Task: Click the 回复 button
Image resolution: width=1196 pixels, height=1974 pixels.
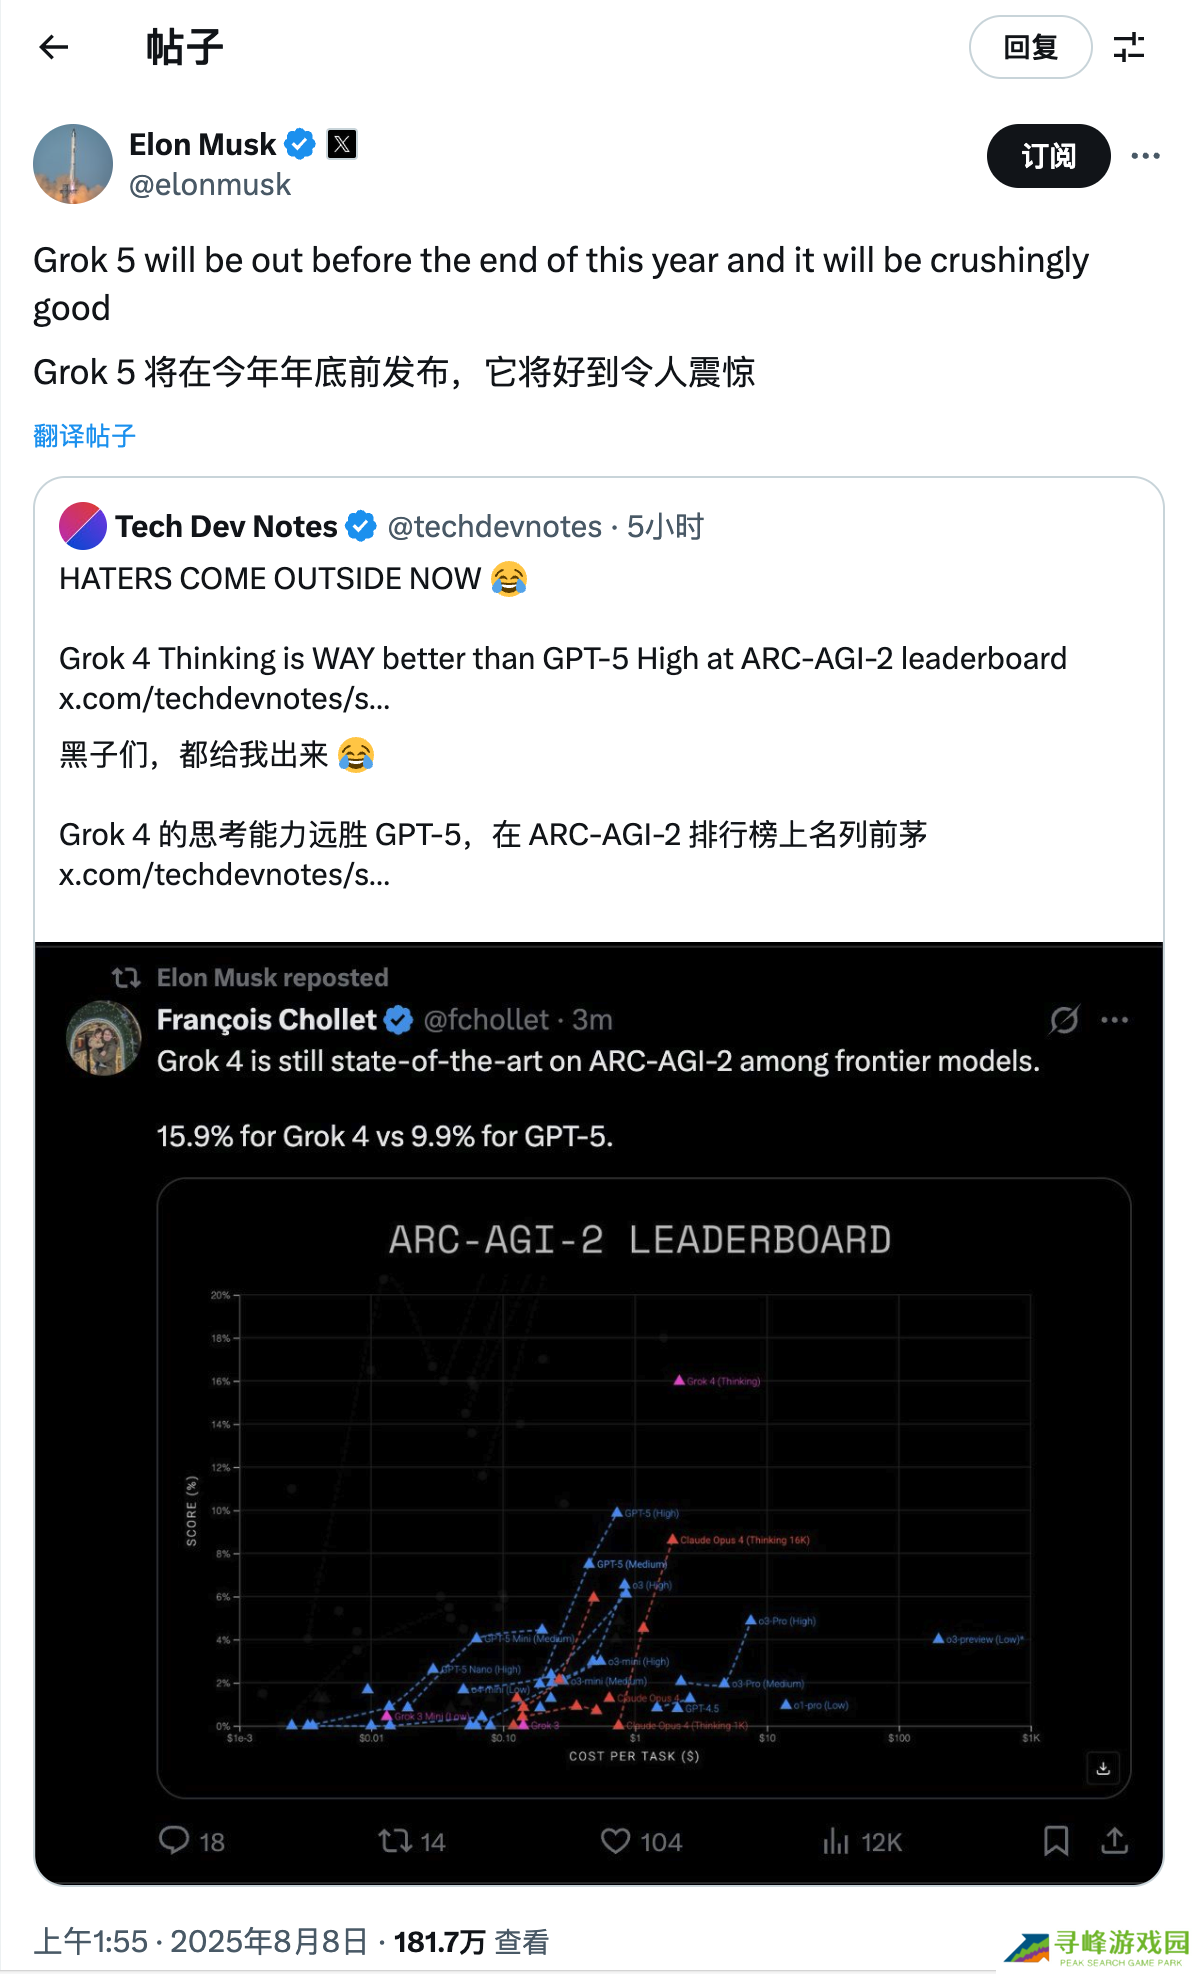Action: (1030, 47)
